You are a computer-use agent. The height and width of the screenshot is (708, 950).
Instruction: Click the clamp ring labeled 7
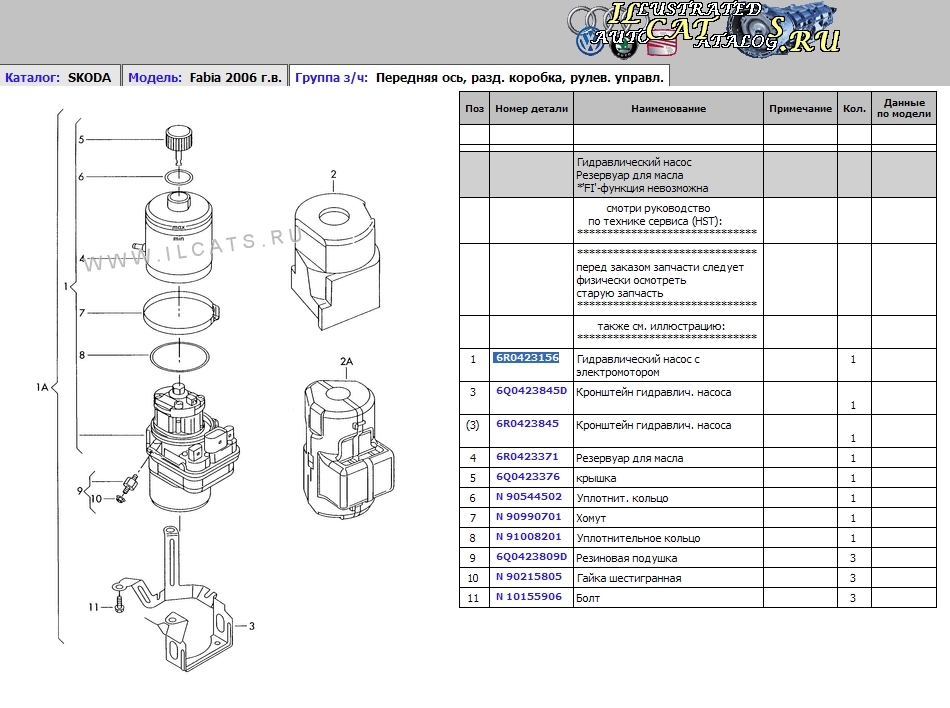pos(178,312)
